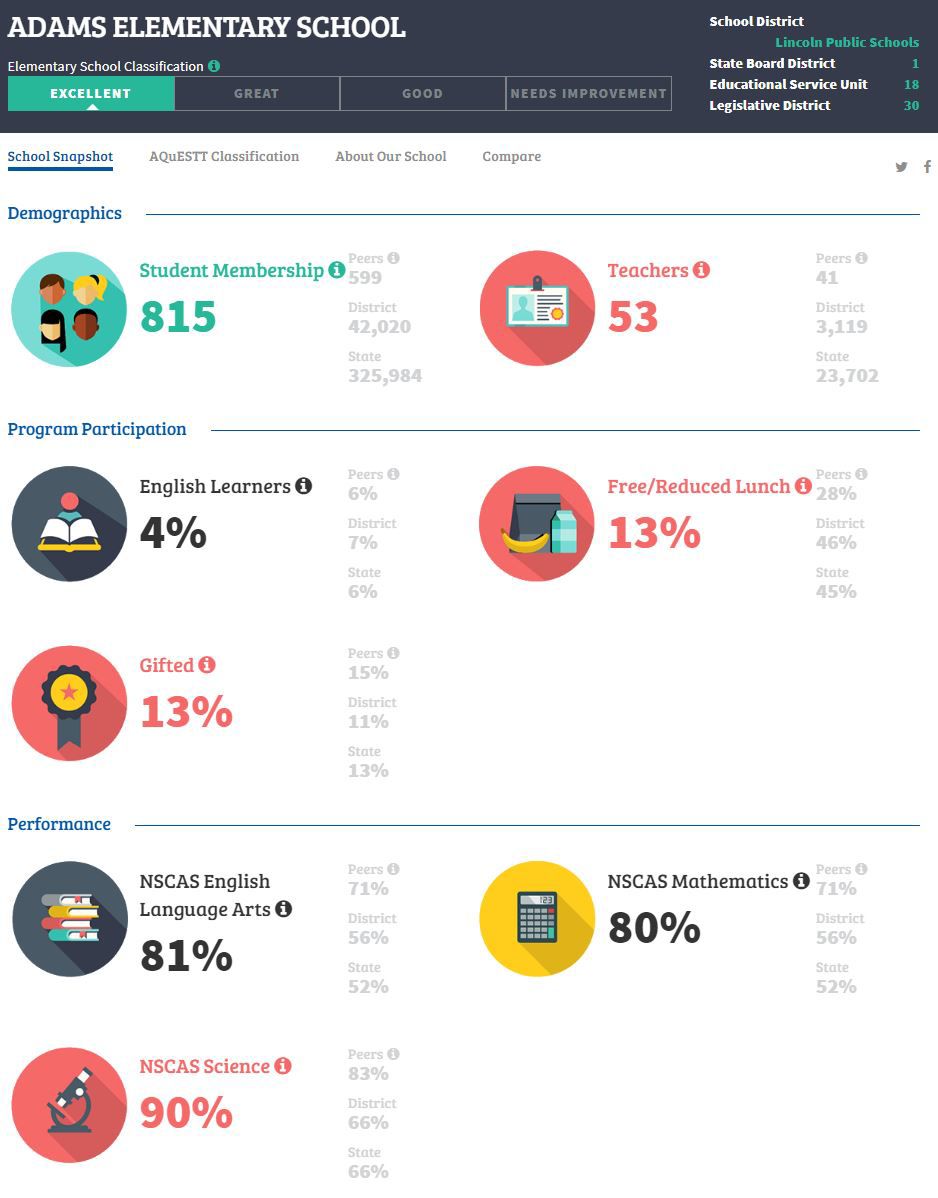Select the GREAT classification segment
This screenshot has height=1198, width=938.
coord(257,93)
